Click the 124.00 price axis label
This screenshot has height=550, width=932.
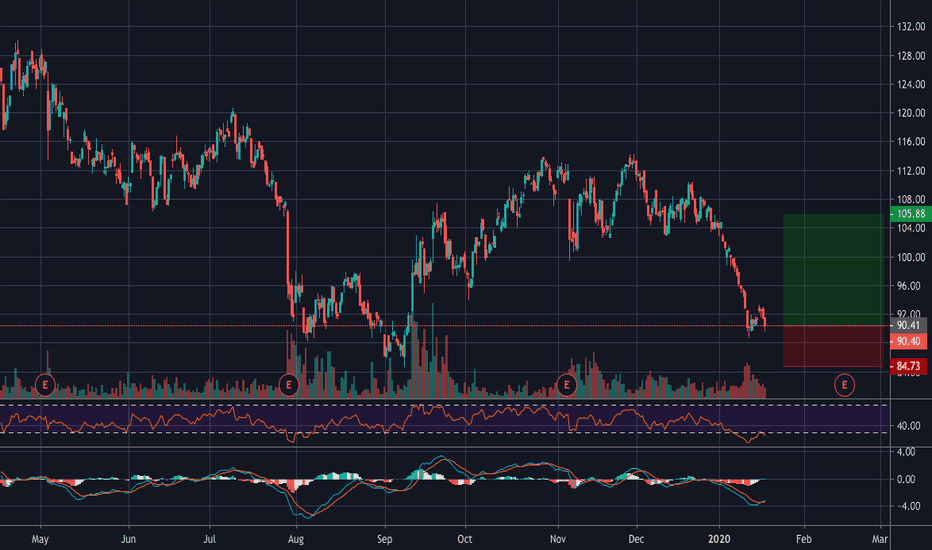(x=911, y=84)
